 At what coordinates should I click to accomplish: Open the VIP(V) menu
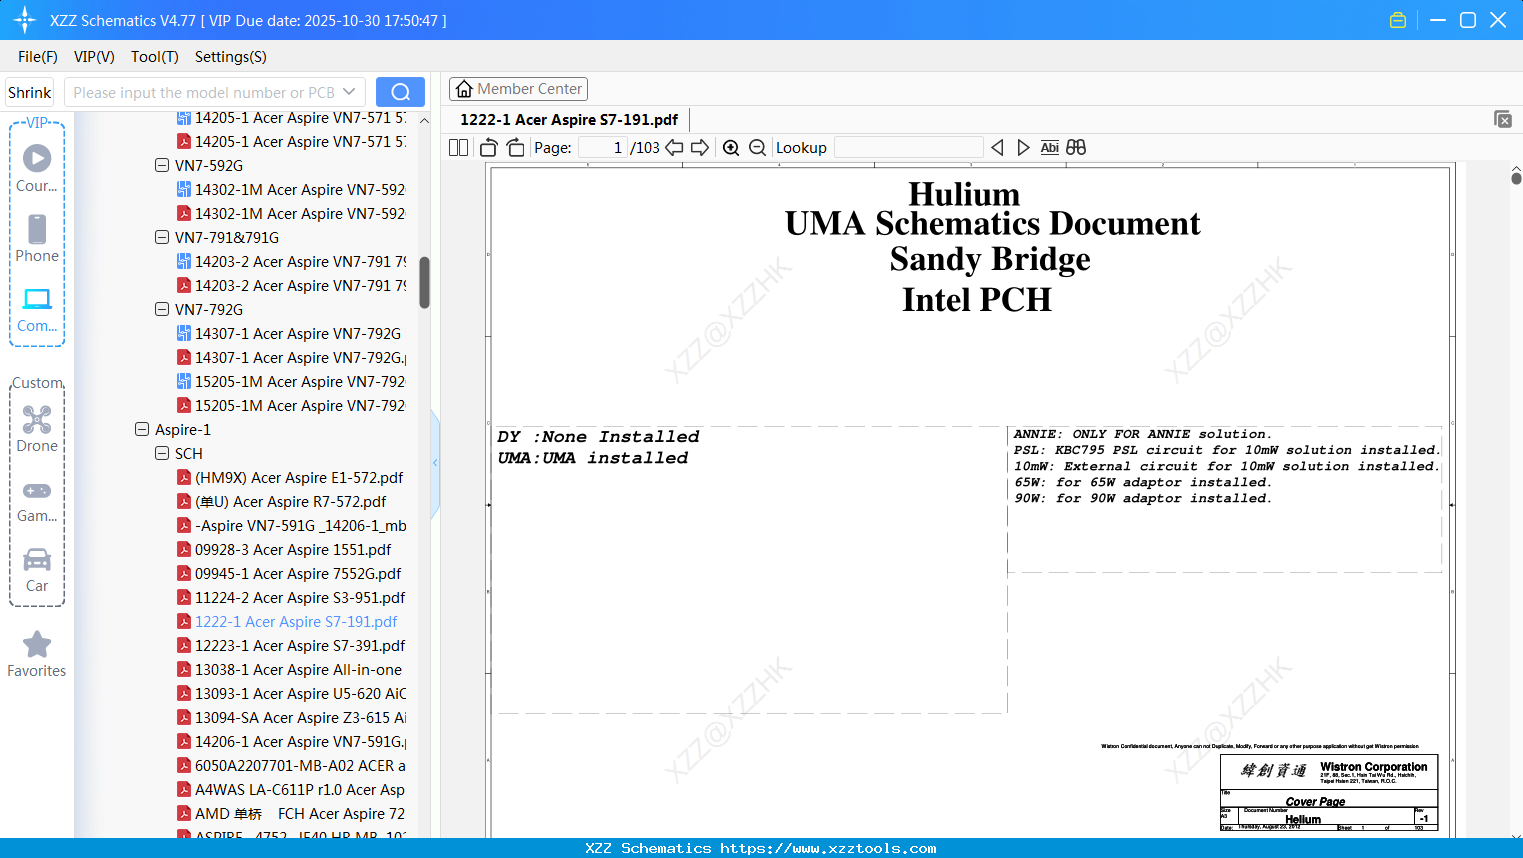pos(94,57)
